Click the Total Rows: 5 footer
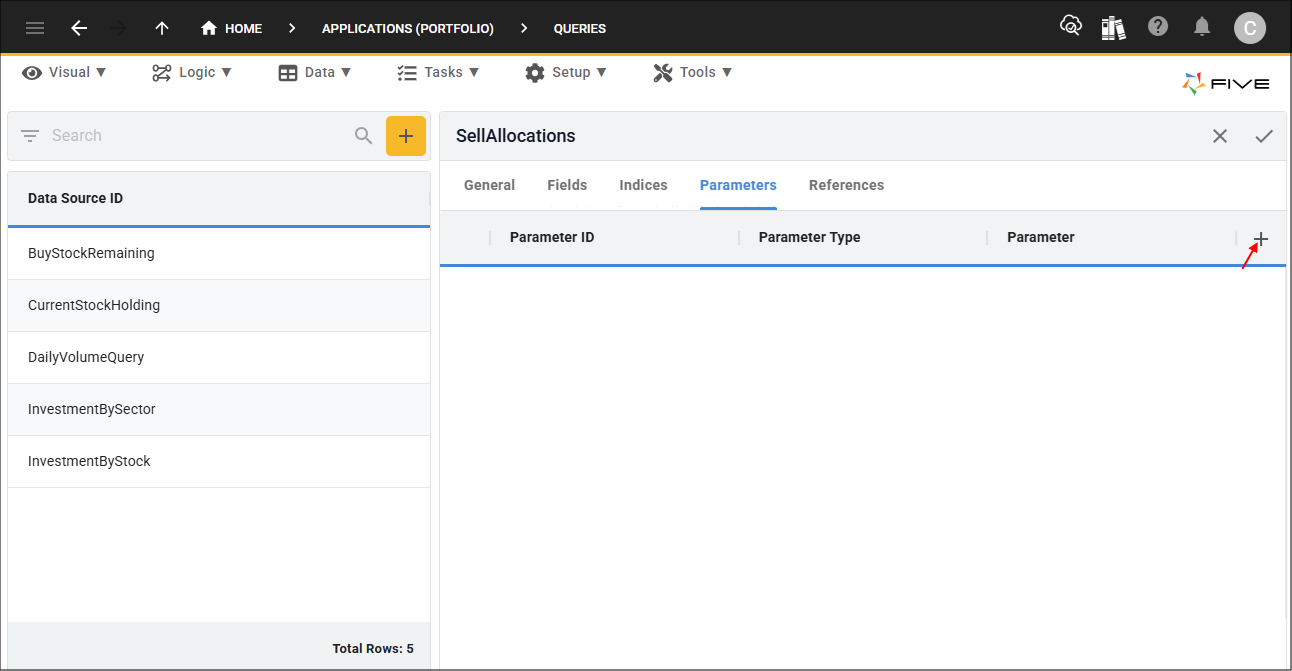The height and width of the screenshot is (671, 1292). click(x=373, y=649)
